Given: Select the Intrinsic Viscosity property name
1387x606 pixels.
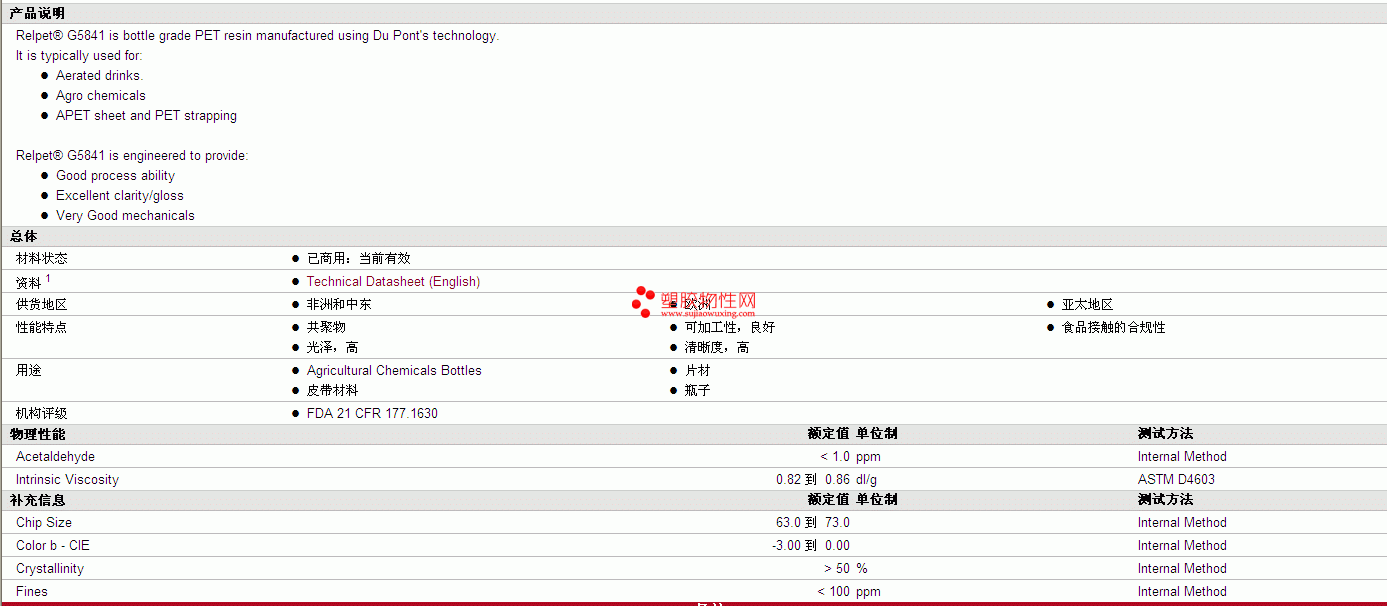Looking at the screenshot, I should [x=67, y=480].
